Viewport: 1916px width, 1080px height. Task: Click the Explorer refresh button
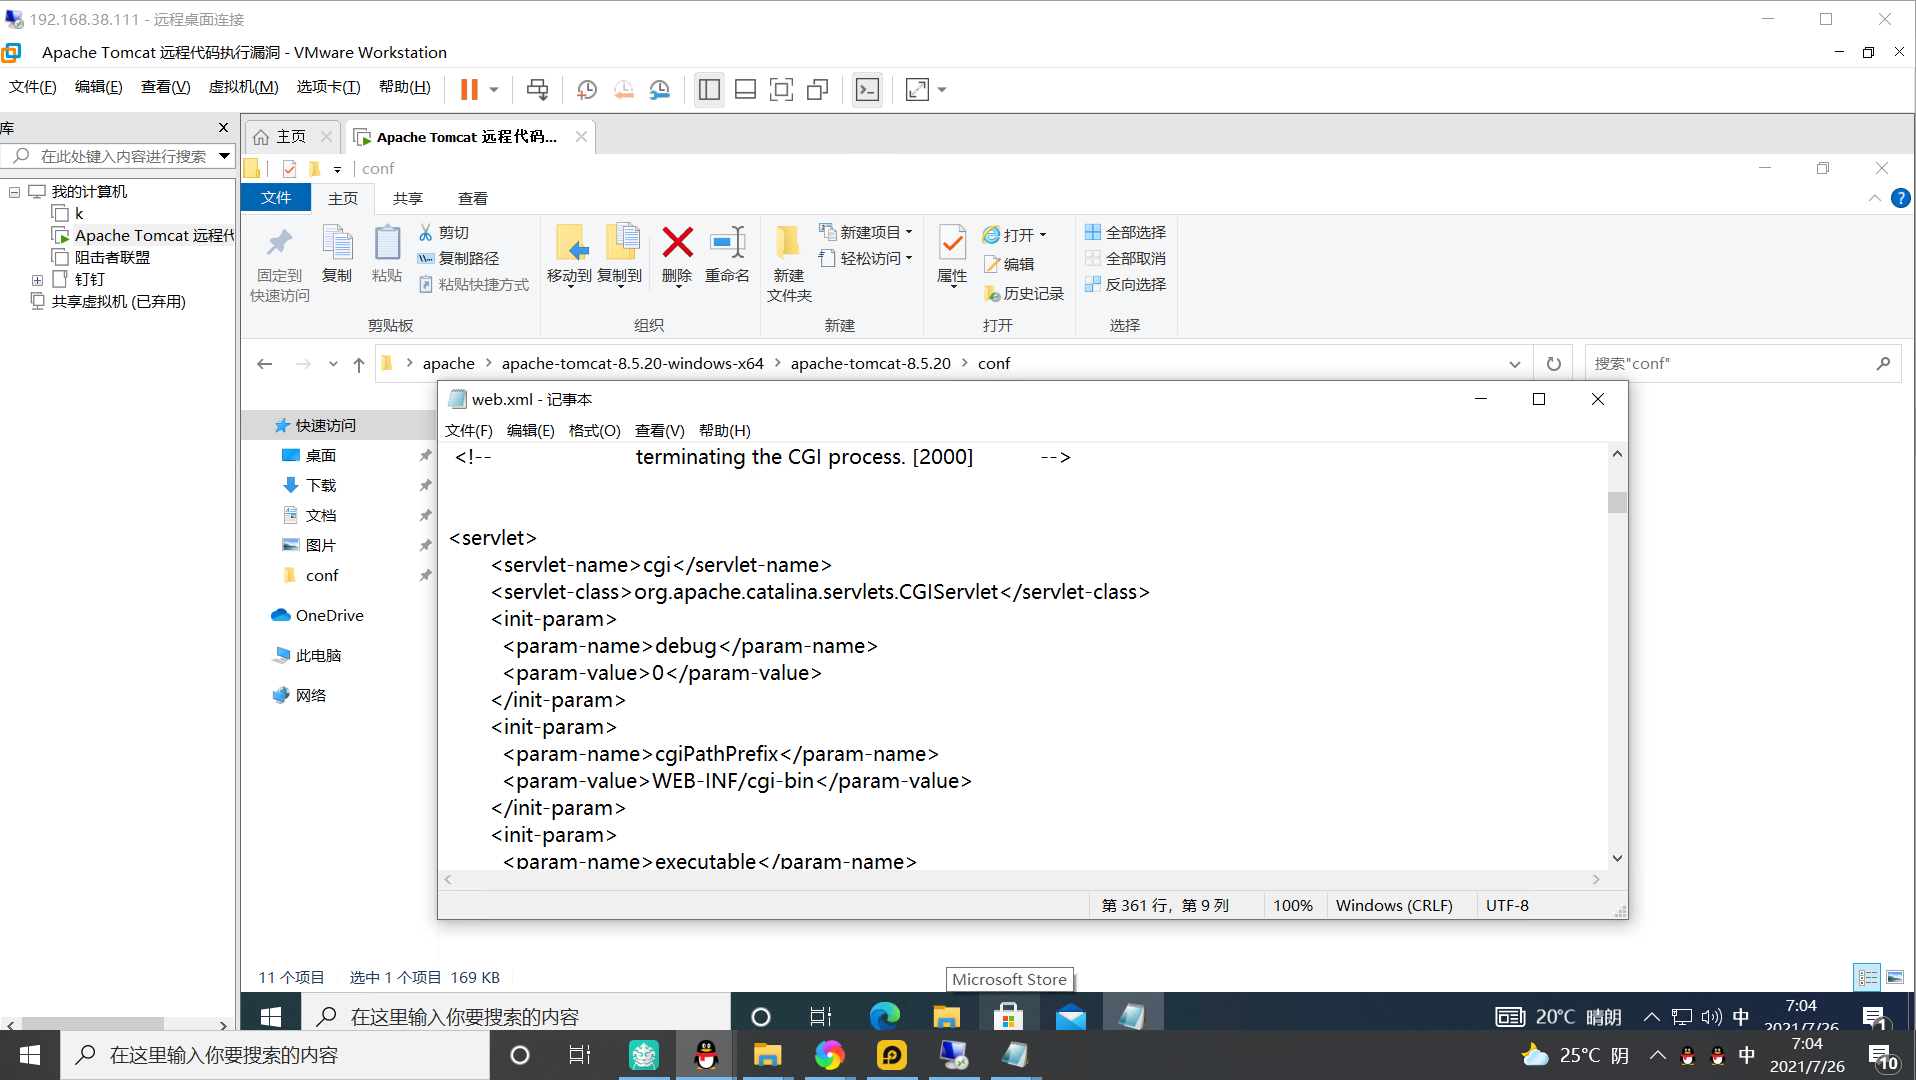click(x=1554, y=364)
